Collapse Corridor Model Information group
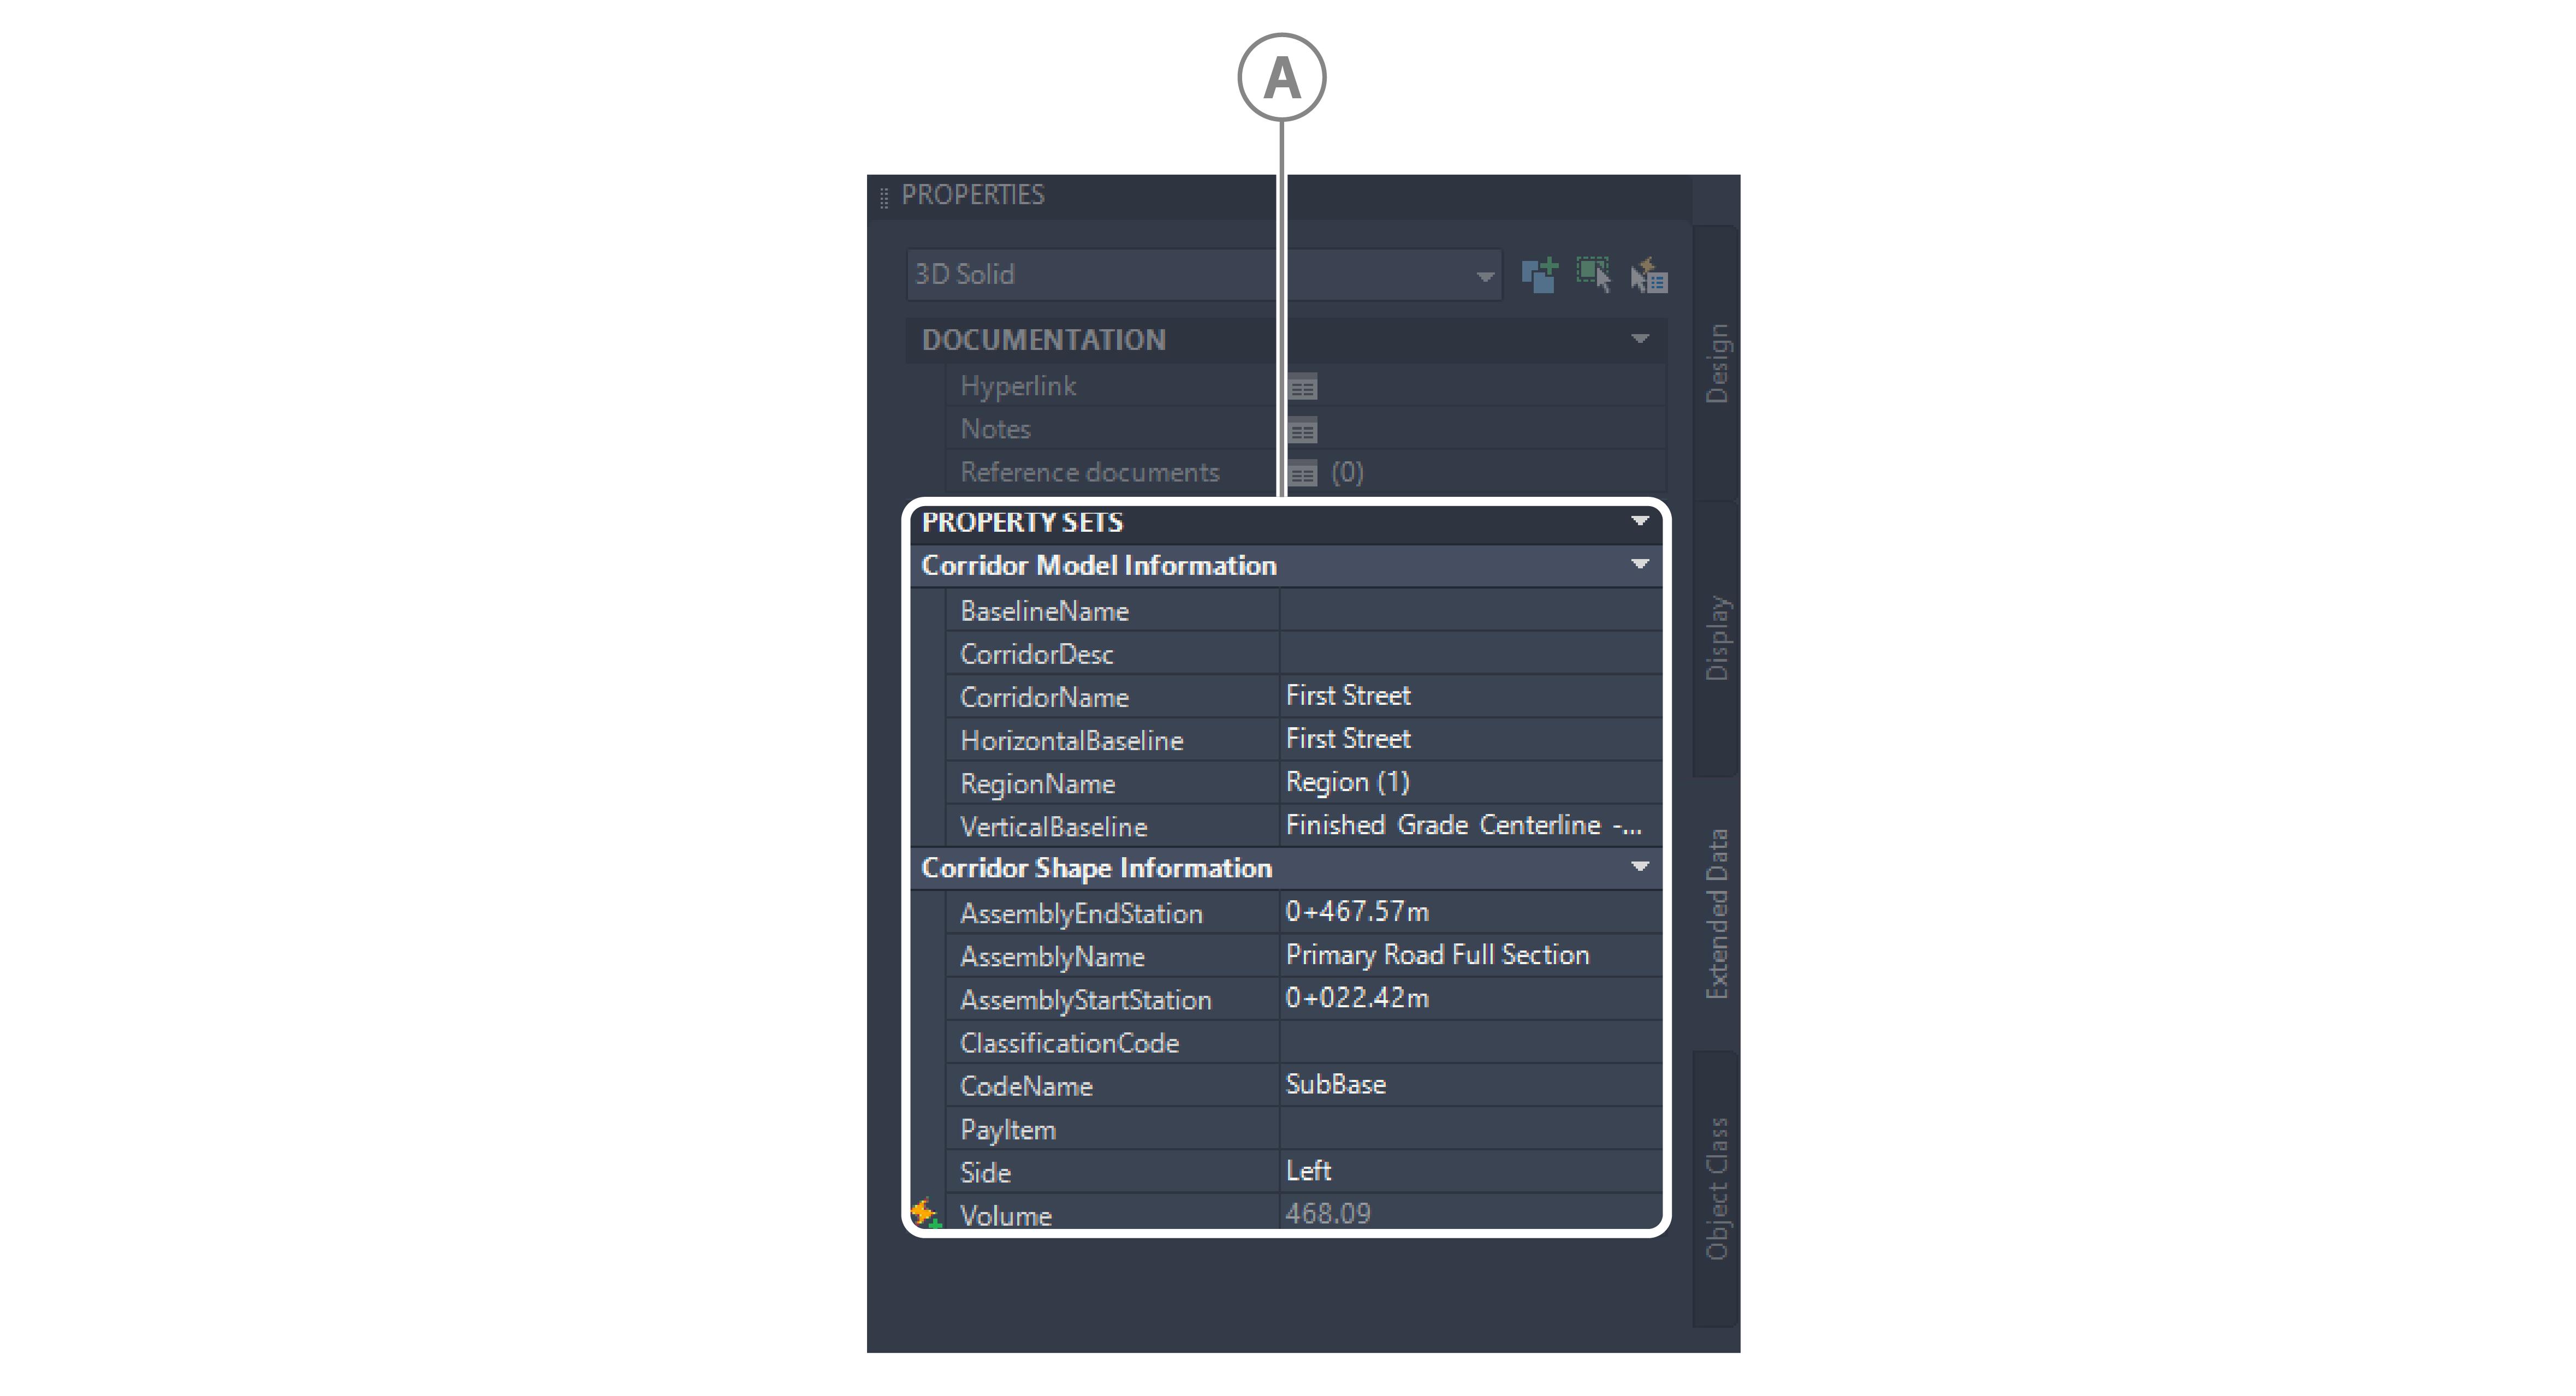The height and width of the screenshot is (1396, 2576). (1640, 565)
